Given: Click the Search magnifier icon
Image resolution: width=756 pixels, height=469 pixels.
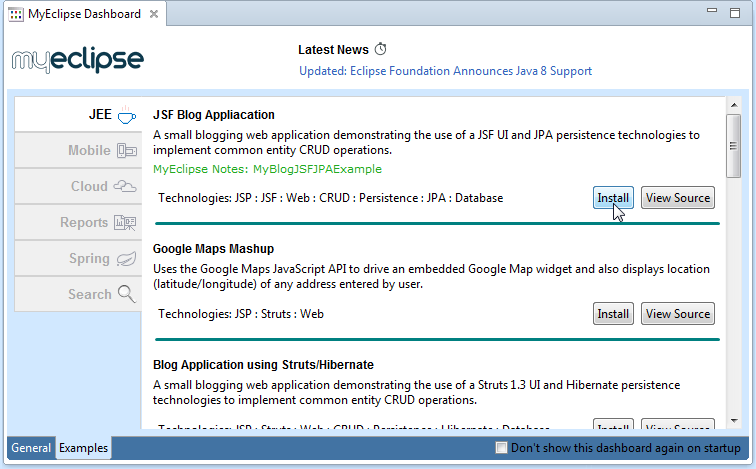Looking at the screenshot, I should click(126, 294).
